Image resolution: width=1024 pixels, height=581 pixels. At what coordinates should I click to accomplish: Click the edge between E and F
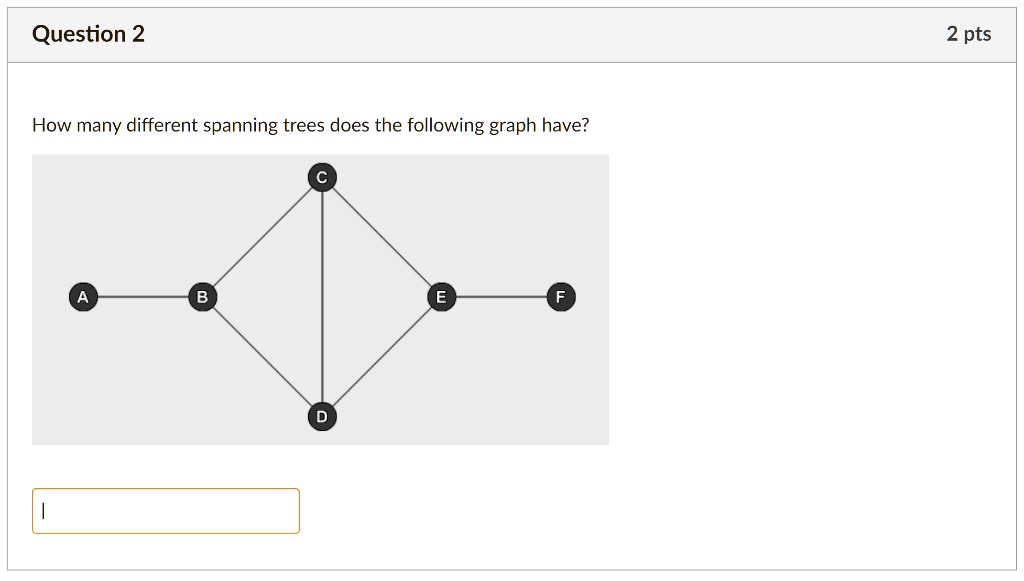(500, 297)
